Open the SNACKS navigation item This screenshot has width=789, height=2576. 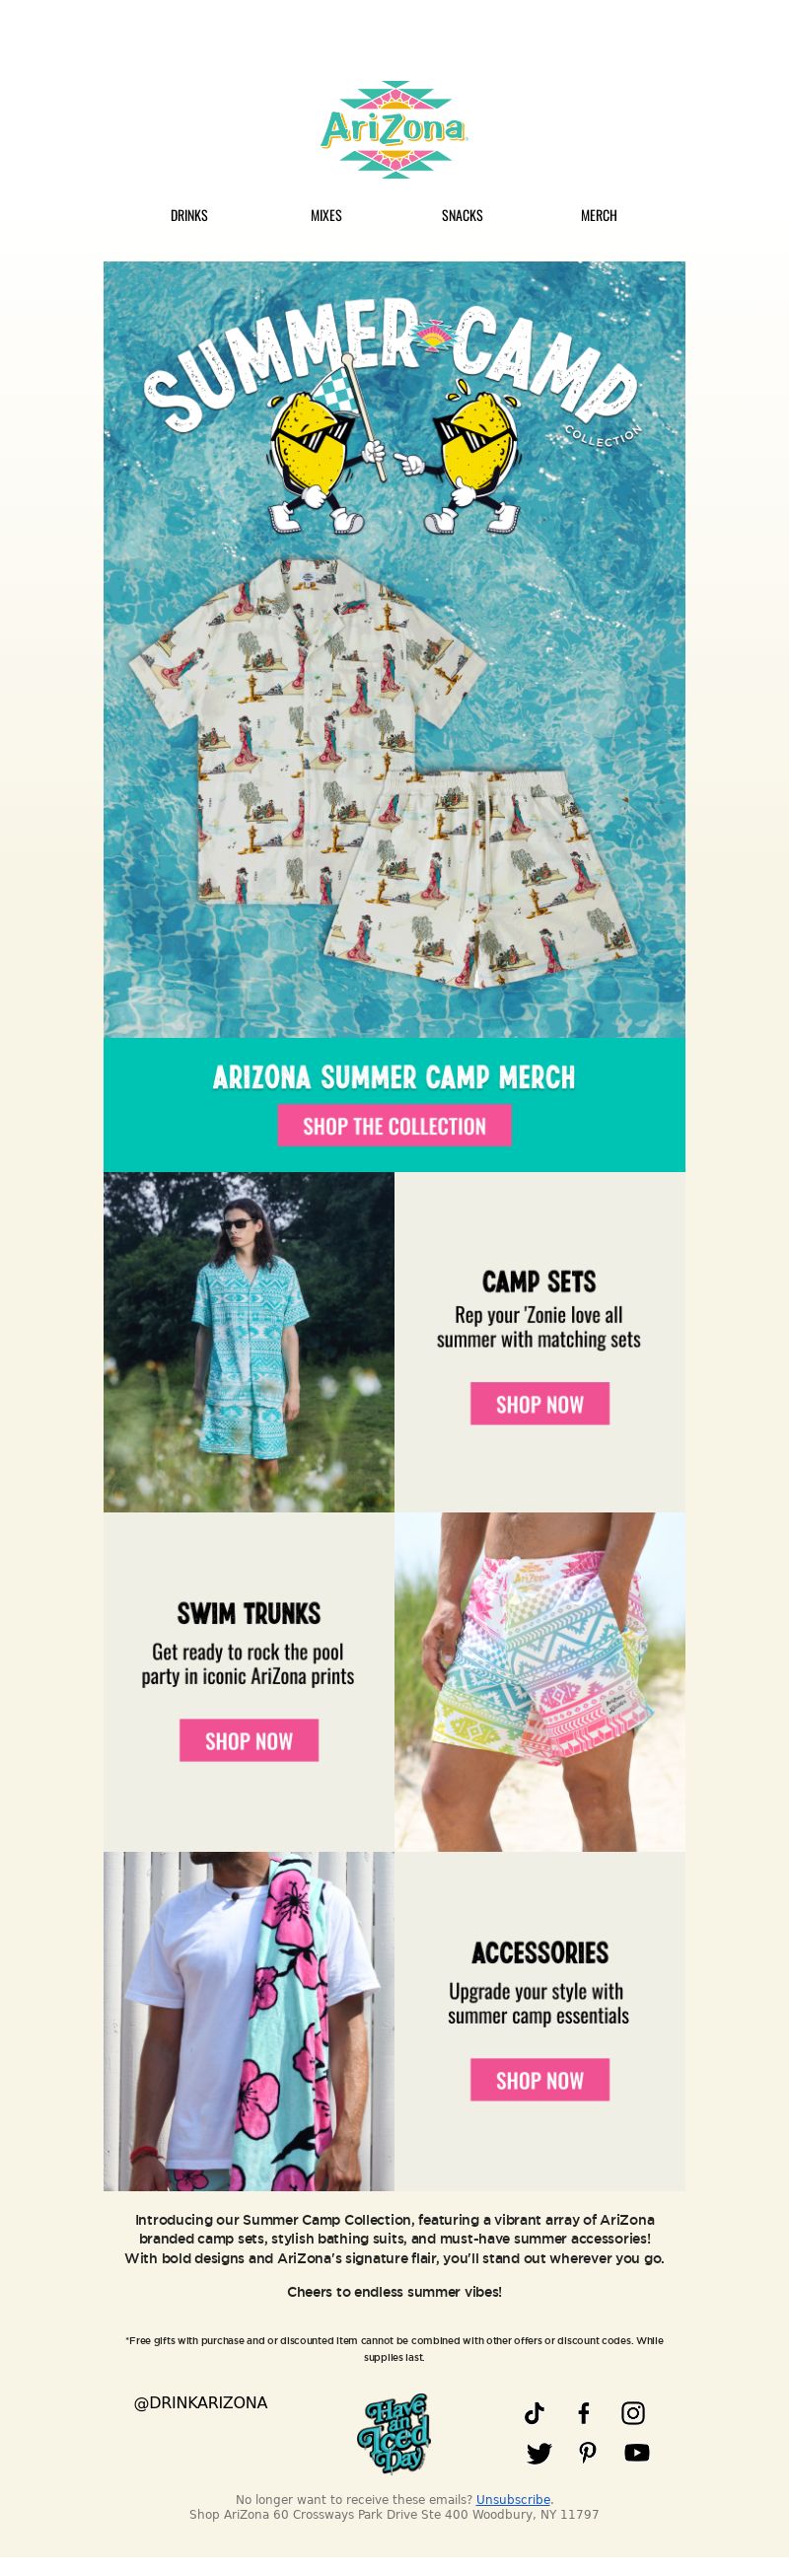pos(462,215)
